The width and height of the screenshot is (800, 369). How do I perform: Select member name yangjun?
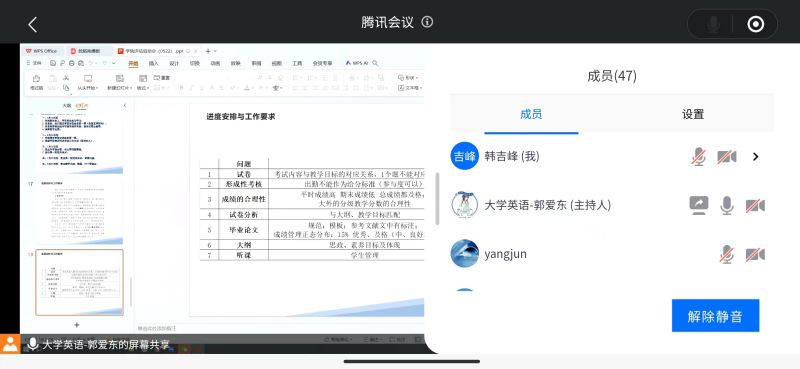pos(506,254)
